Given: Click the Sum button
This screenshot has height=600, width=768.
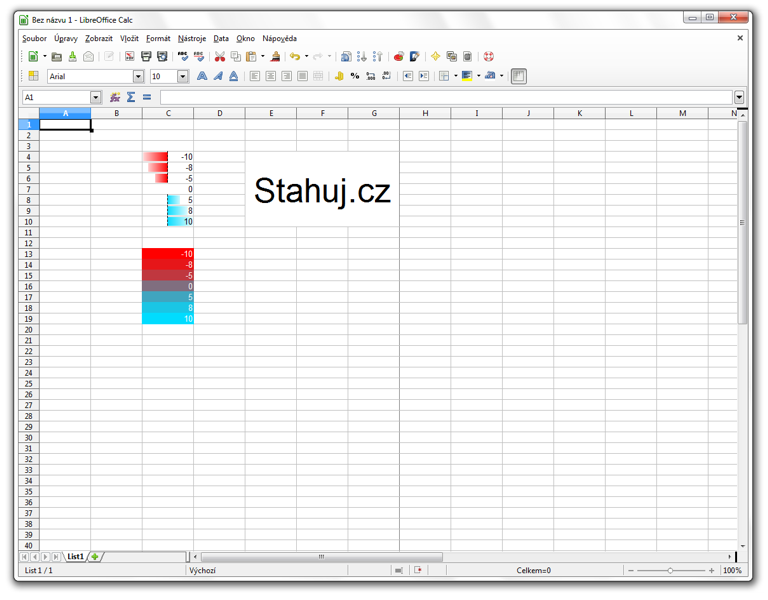Looking at the screenshot, I should coord(131,97).
